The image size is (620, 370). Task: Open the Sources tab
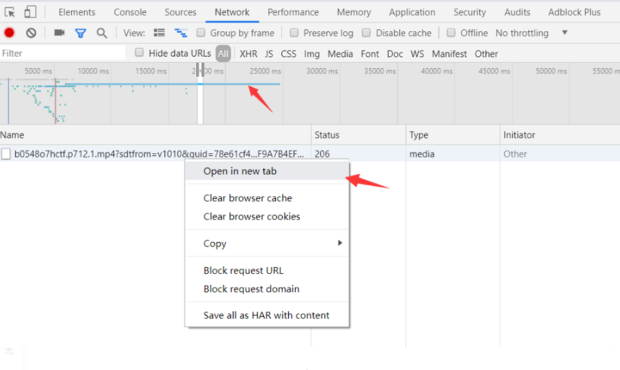click(x=180, y=12)
